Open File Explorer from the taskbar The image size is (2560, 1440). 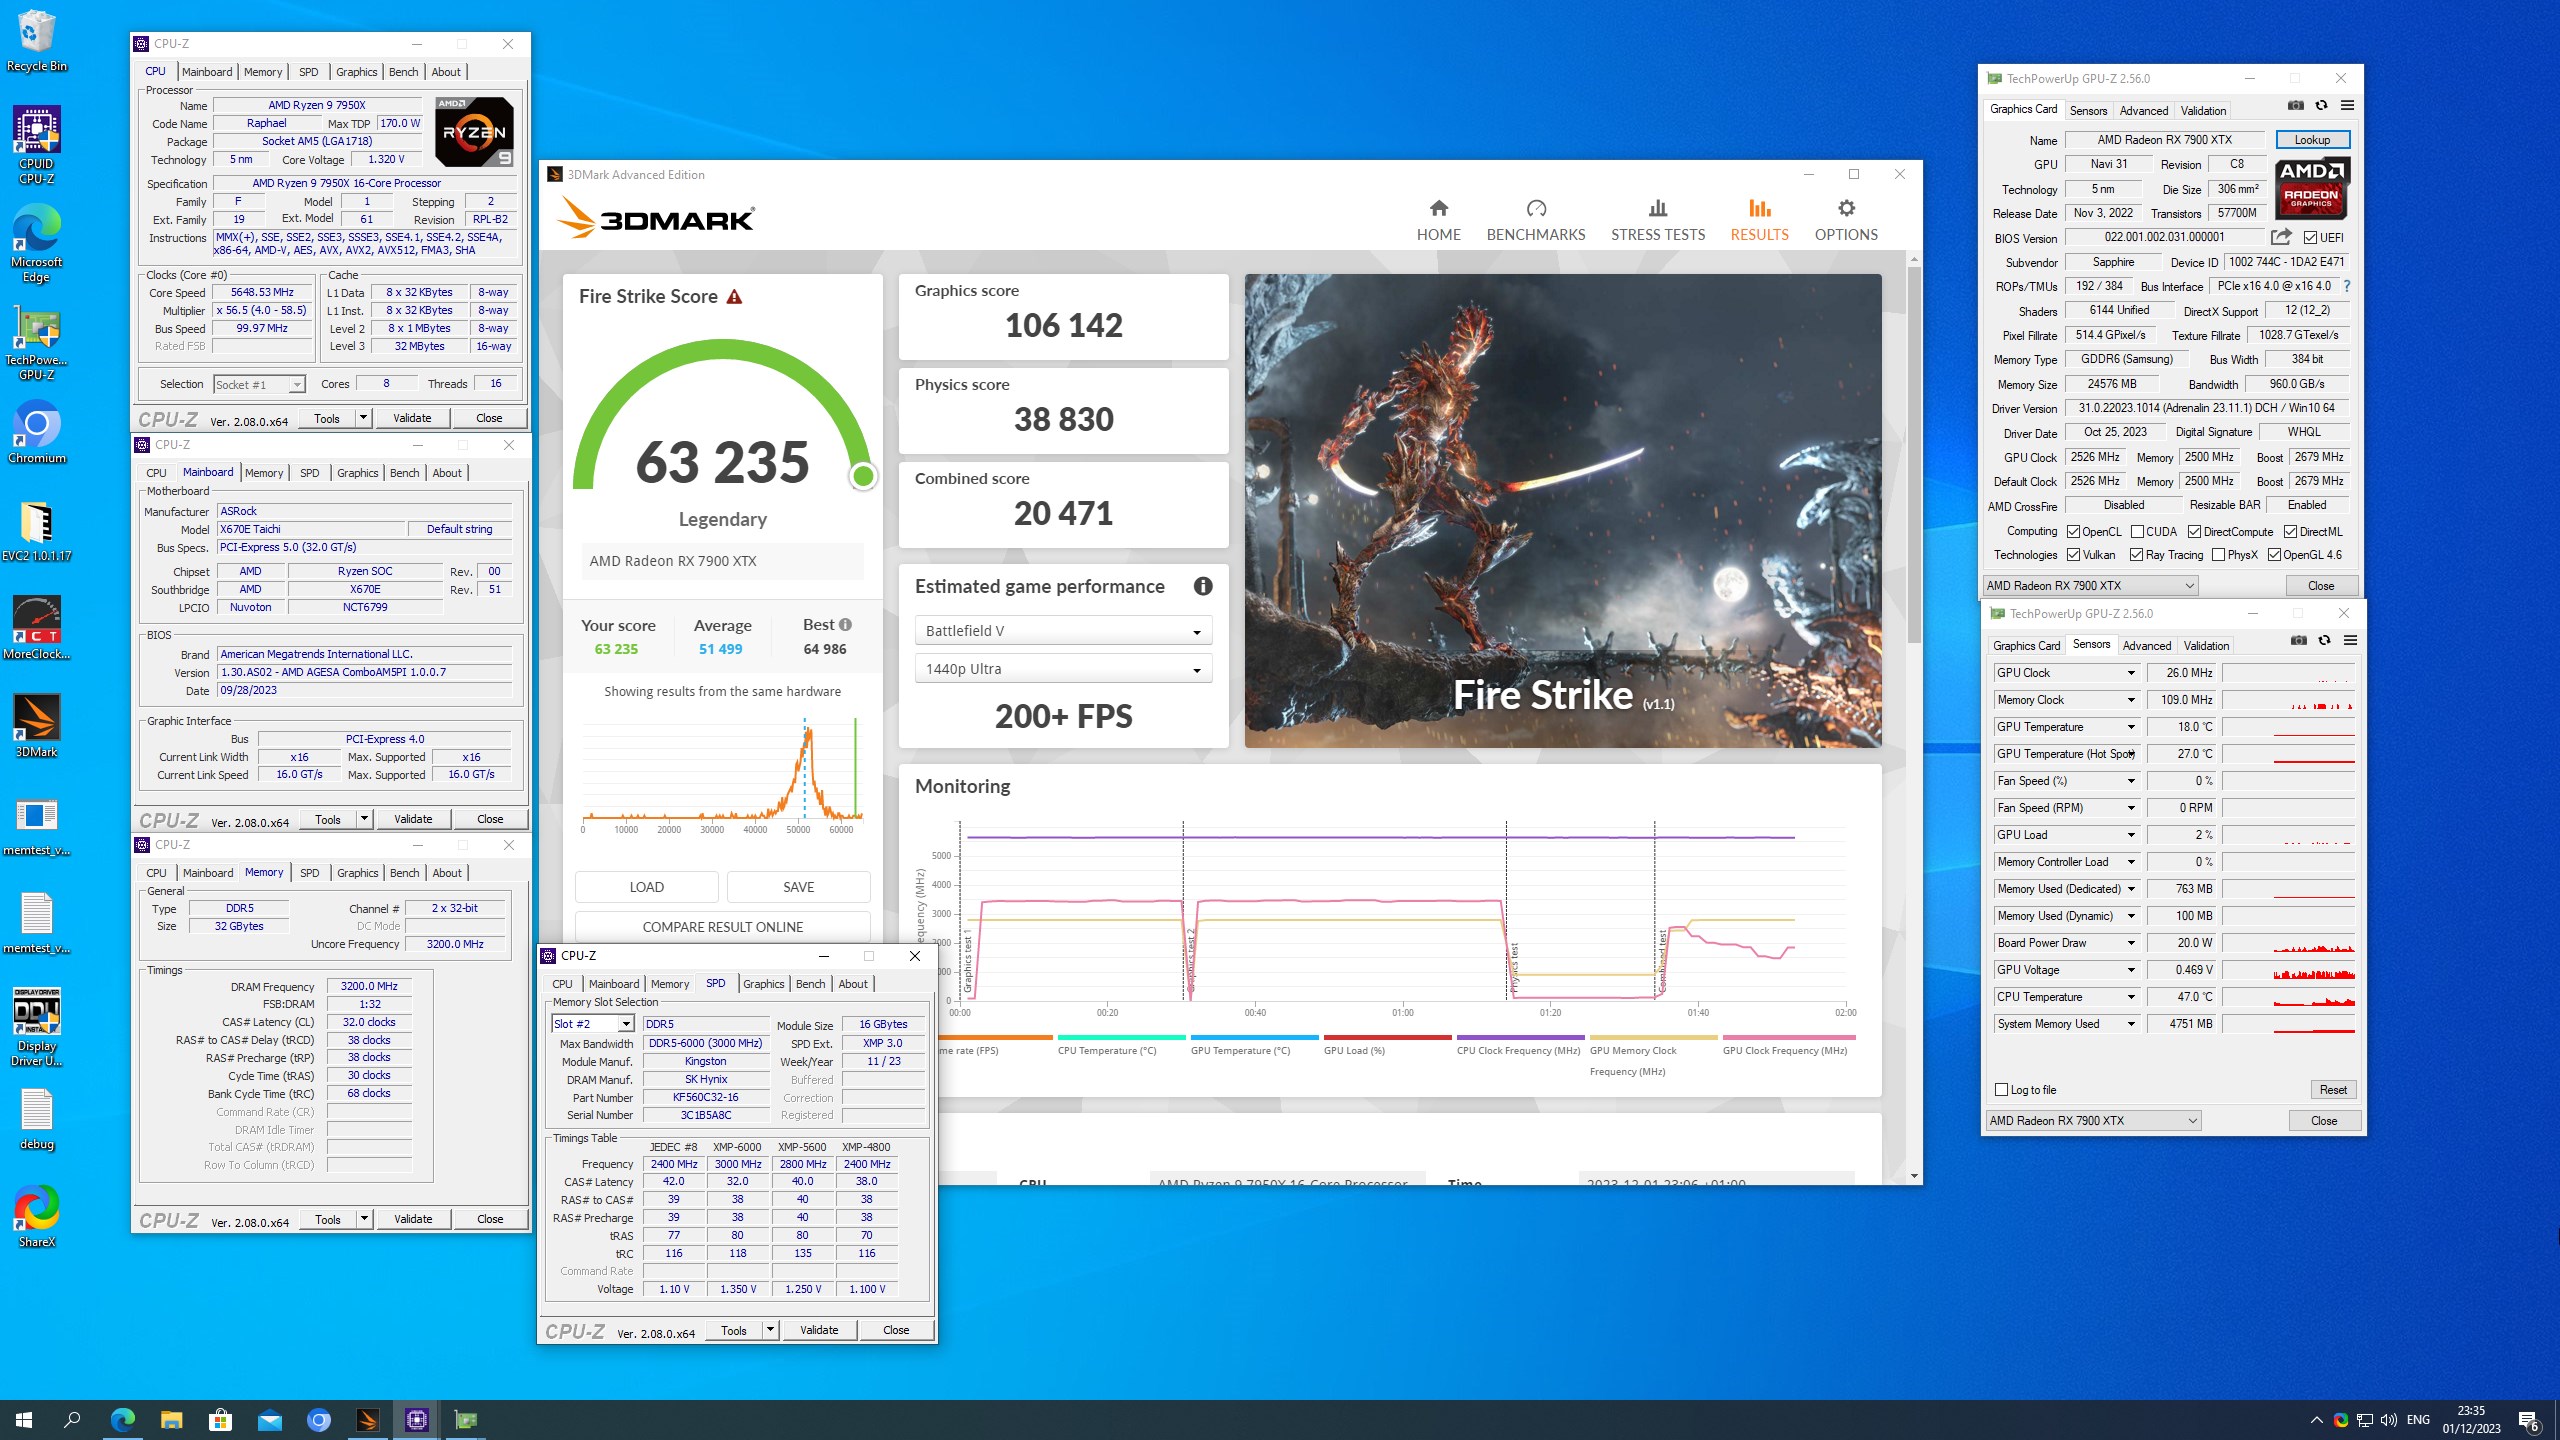[x=171, y=1420]
